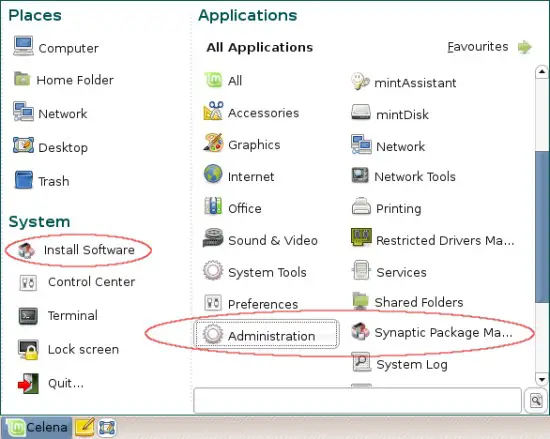Launch Synaptic Package Manager icon
550x439 pixels.
pos(360,331)
